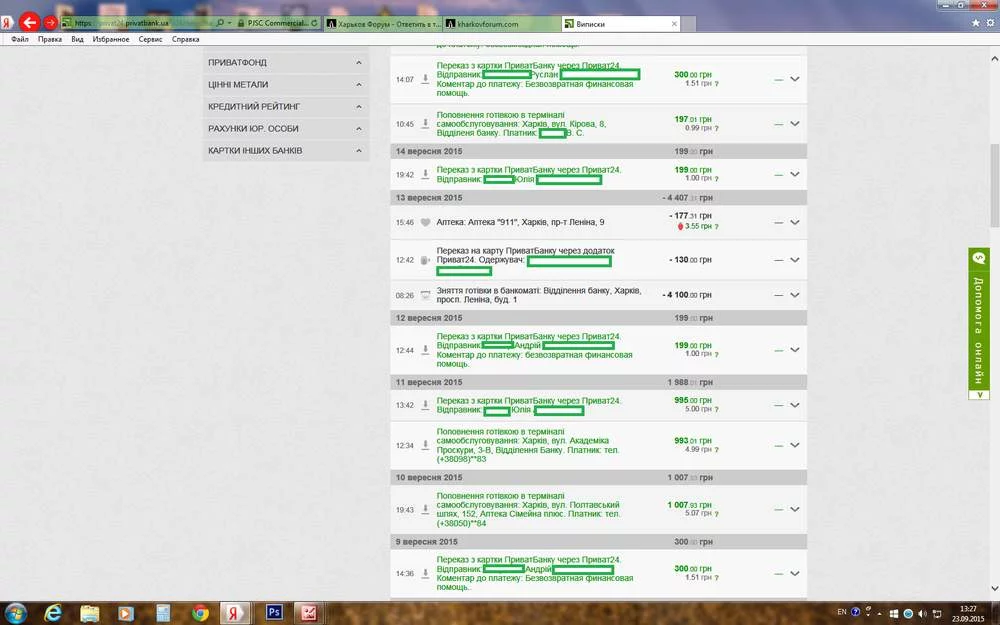Open File Explorer folder in taskbar
The image size is (1000, 625).
click(89, 613)
